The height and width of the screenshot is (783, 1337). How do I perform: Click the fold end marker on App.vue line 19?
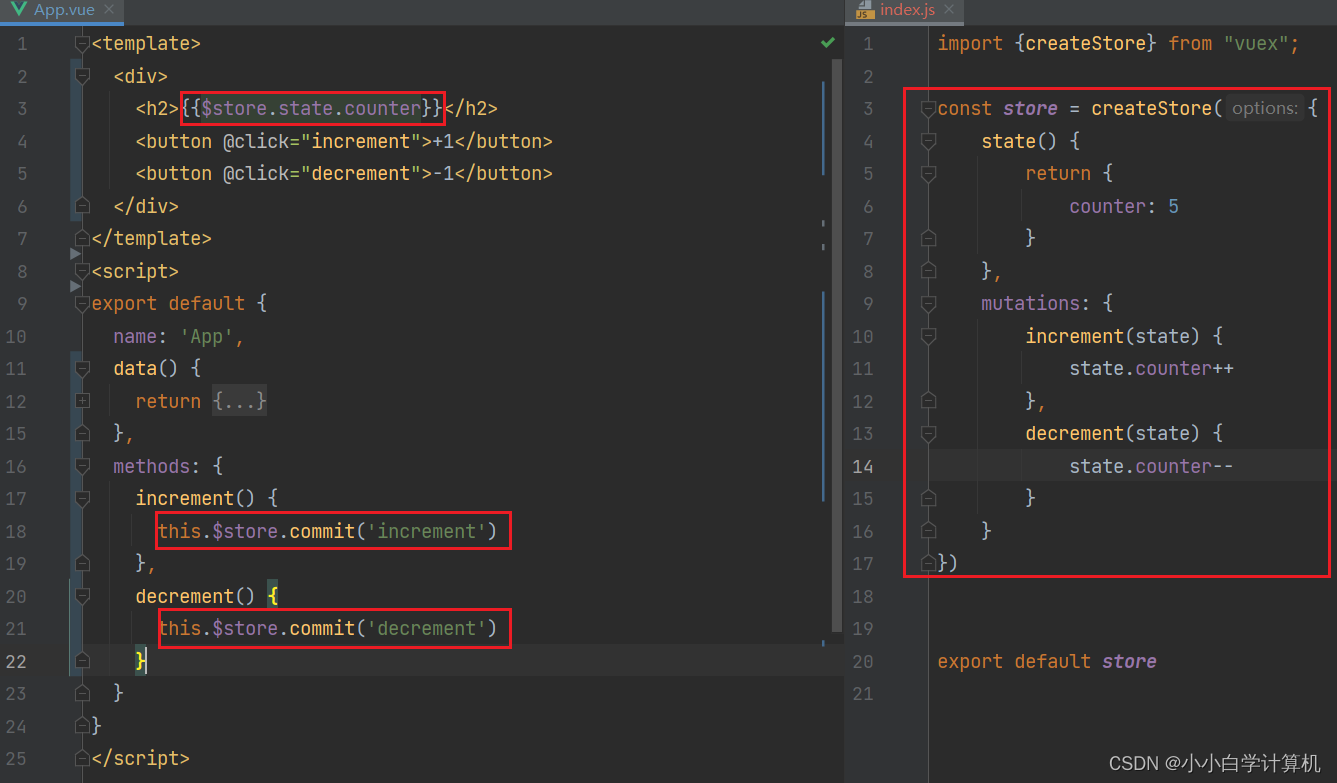(83, 564)
